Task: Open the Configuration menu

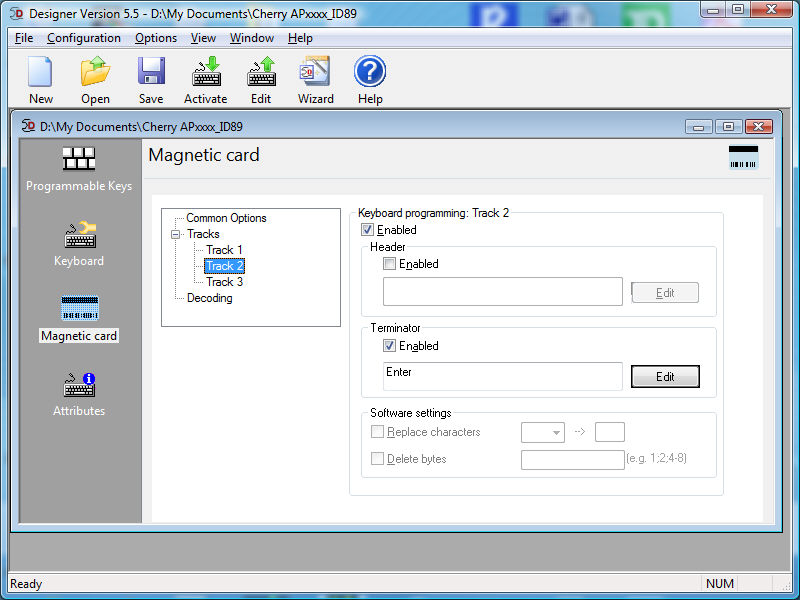Action: pyautogui.click(x=84, y=38)
